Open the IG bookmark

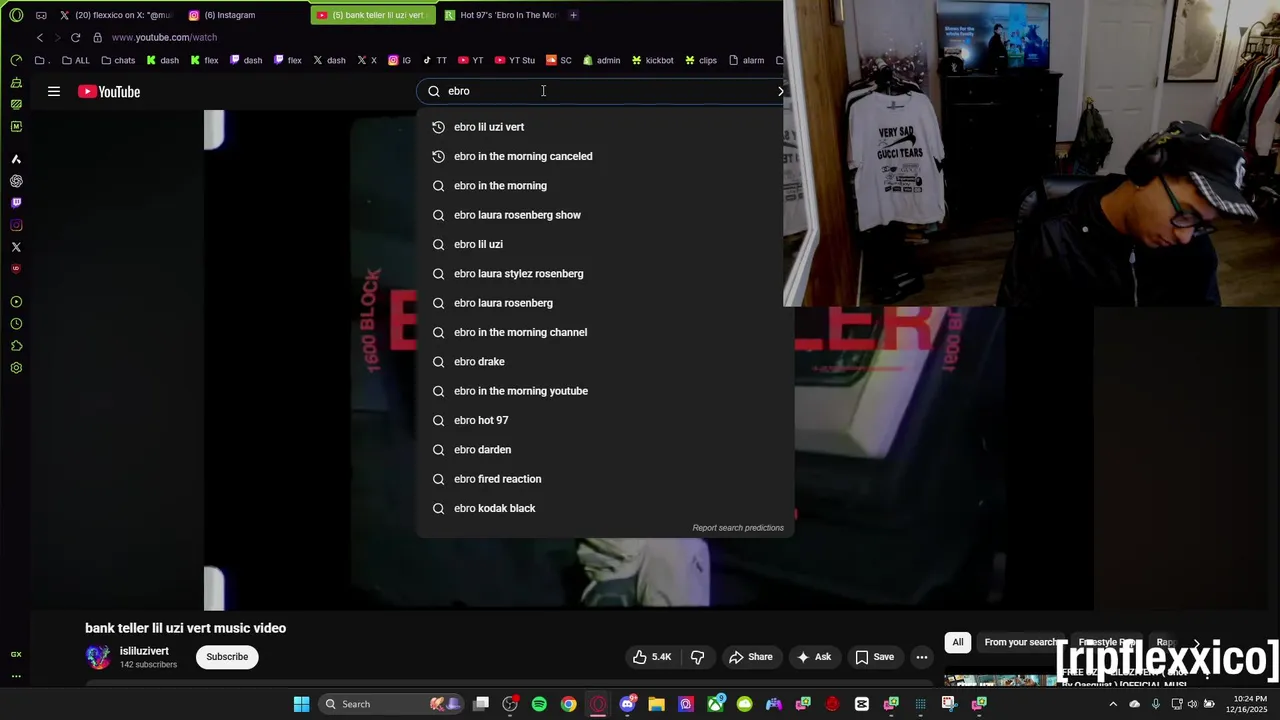point(399,60)
